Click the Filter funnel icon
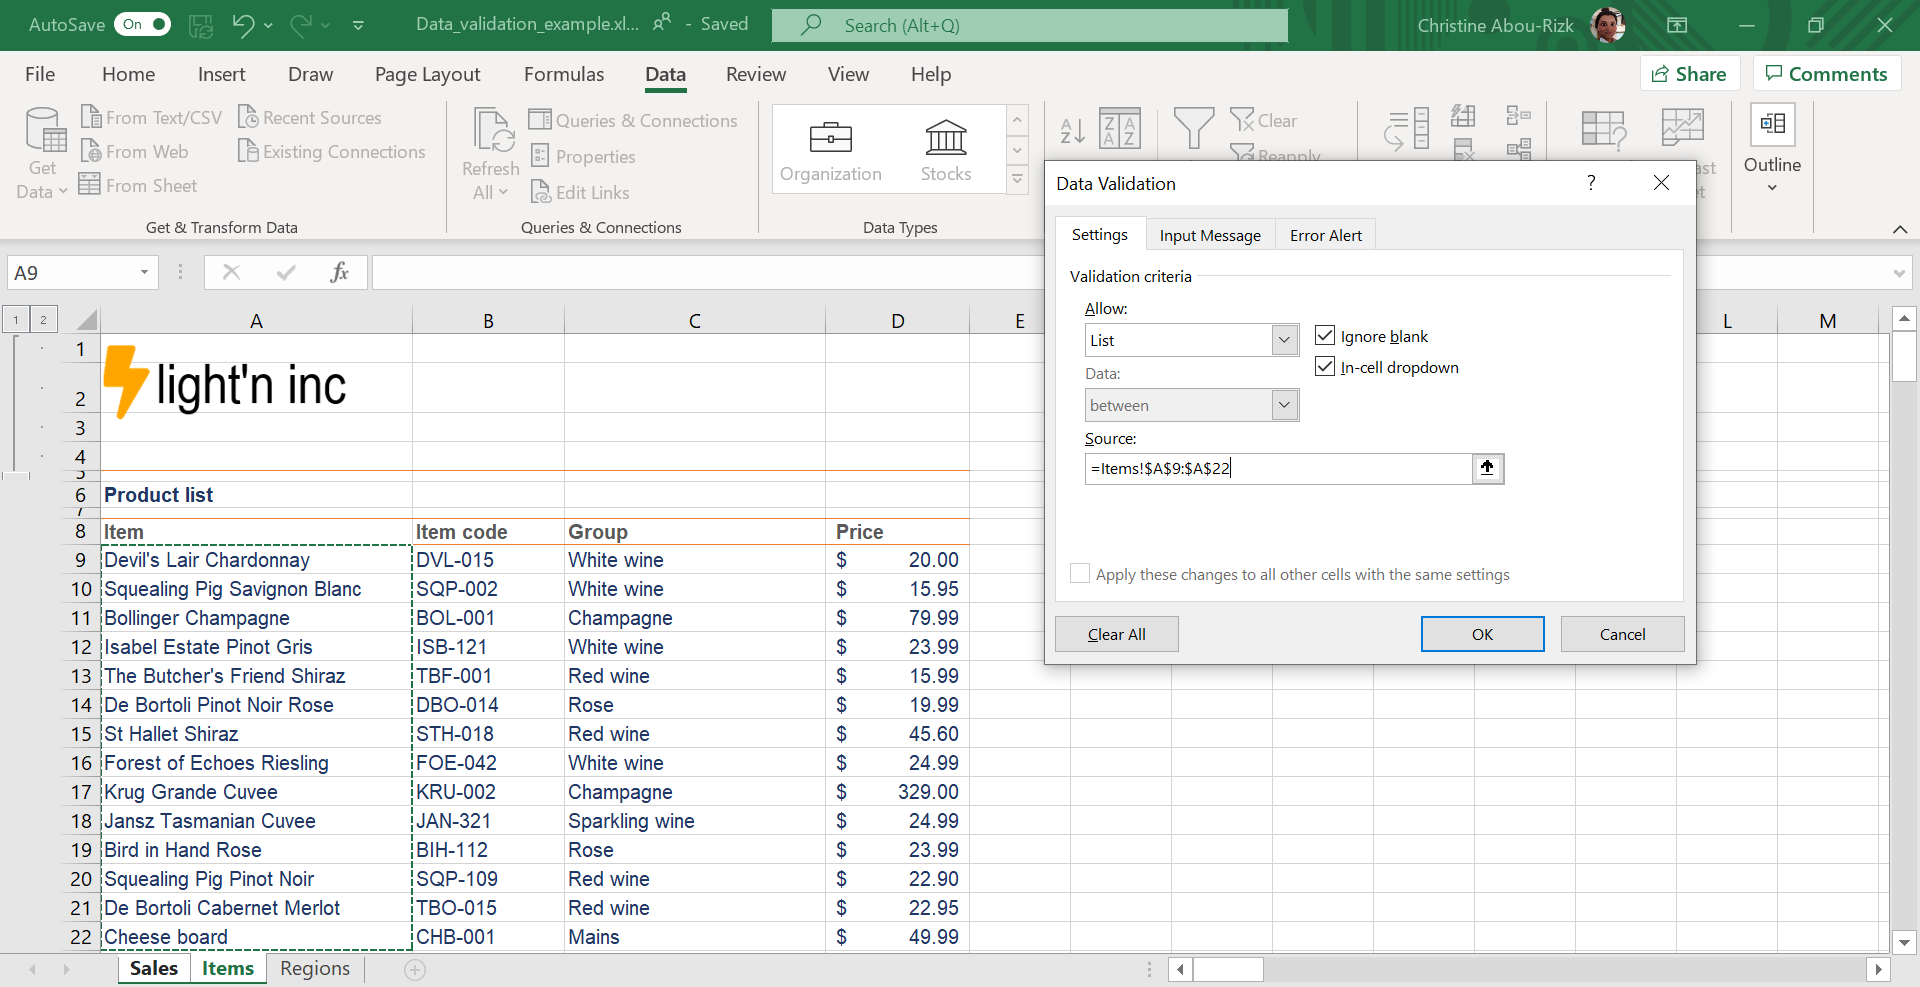The width and height of the screenshot is (1920, 987). click(x=1193, y=129)
